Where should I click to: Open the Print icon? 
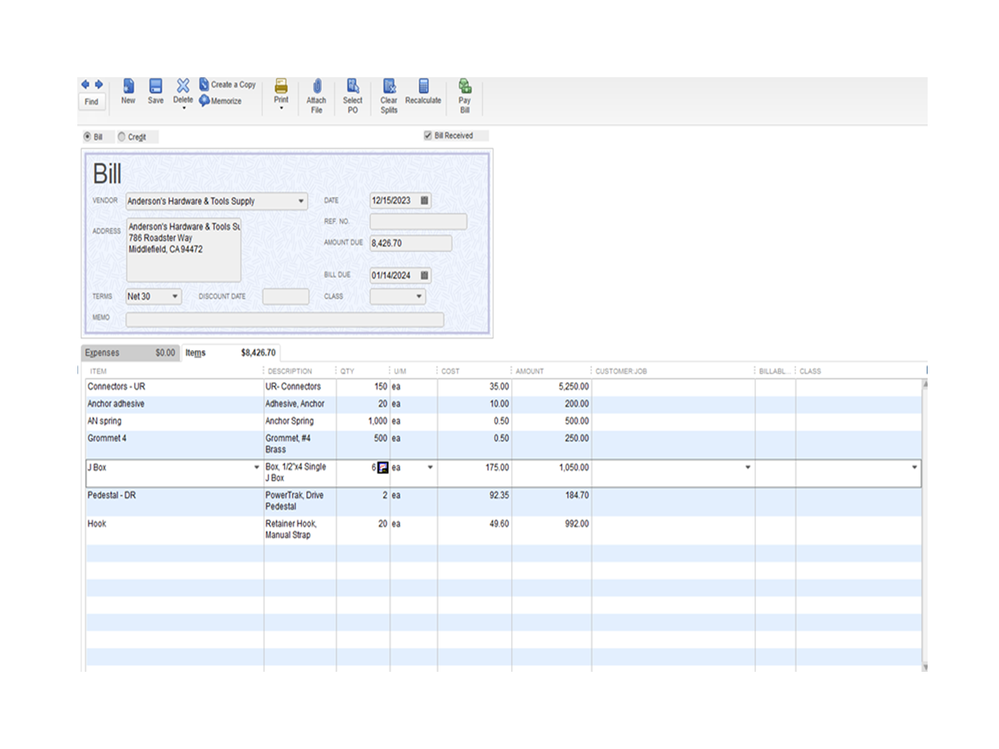(281, 87)
